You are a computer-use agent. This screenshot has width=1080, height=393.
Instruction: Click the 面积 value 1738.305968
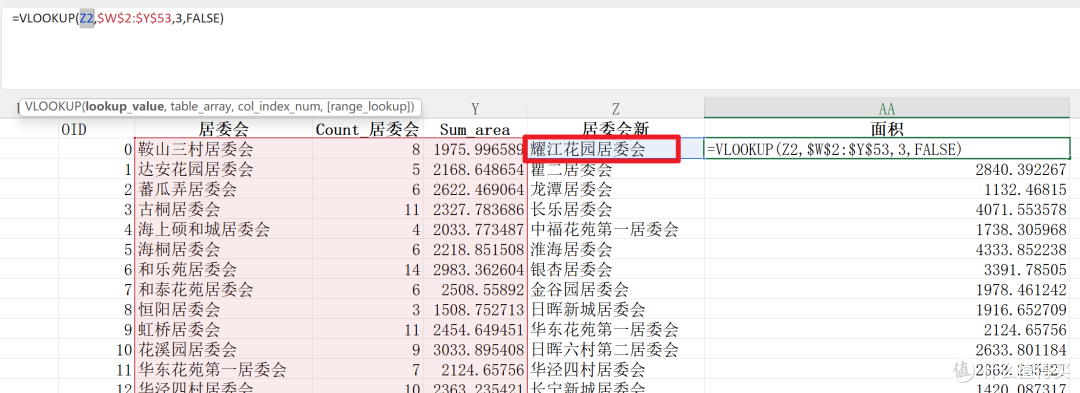(x=887, y=229)
